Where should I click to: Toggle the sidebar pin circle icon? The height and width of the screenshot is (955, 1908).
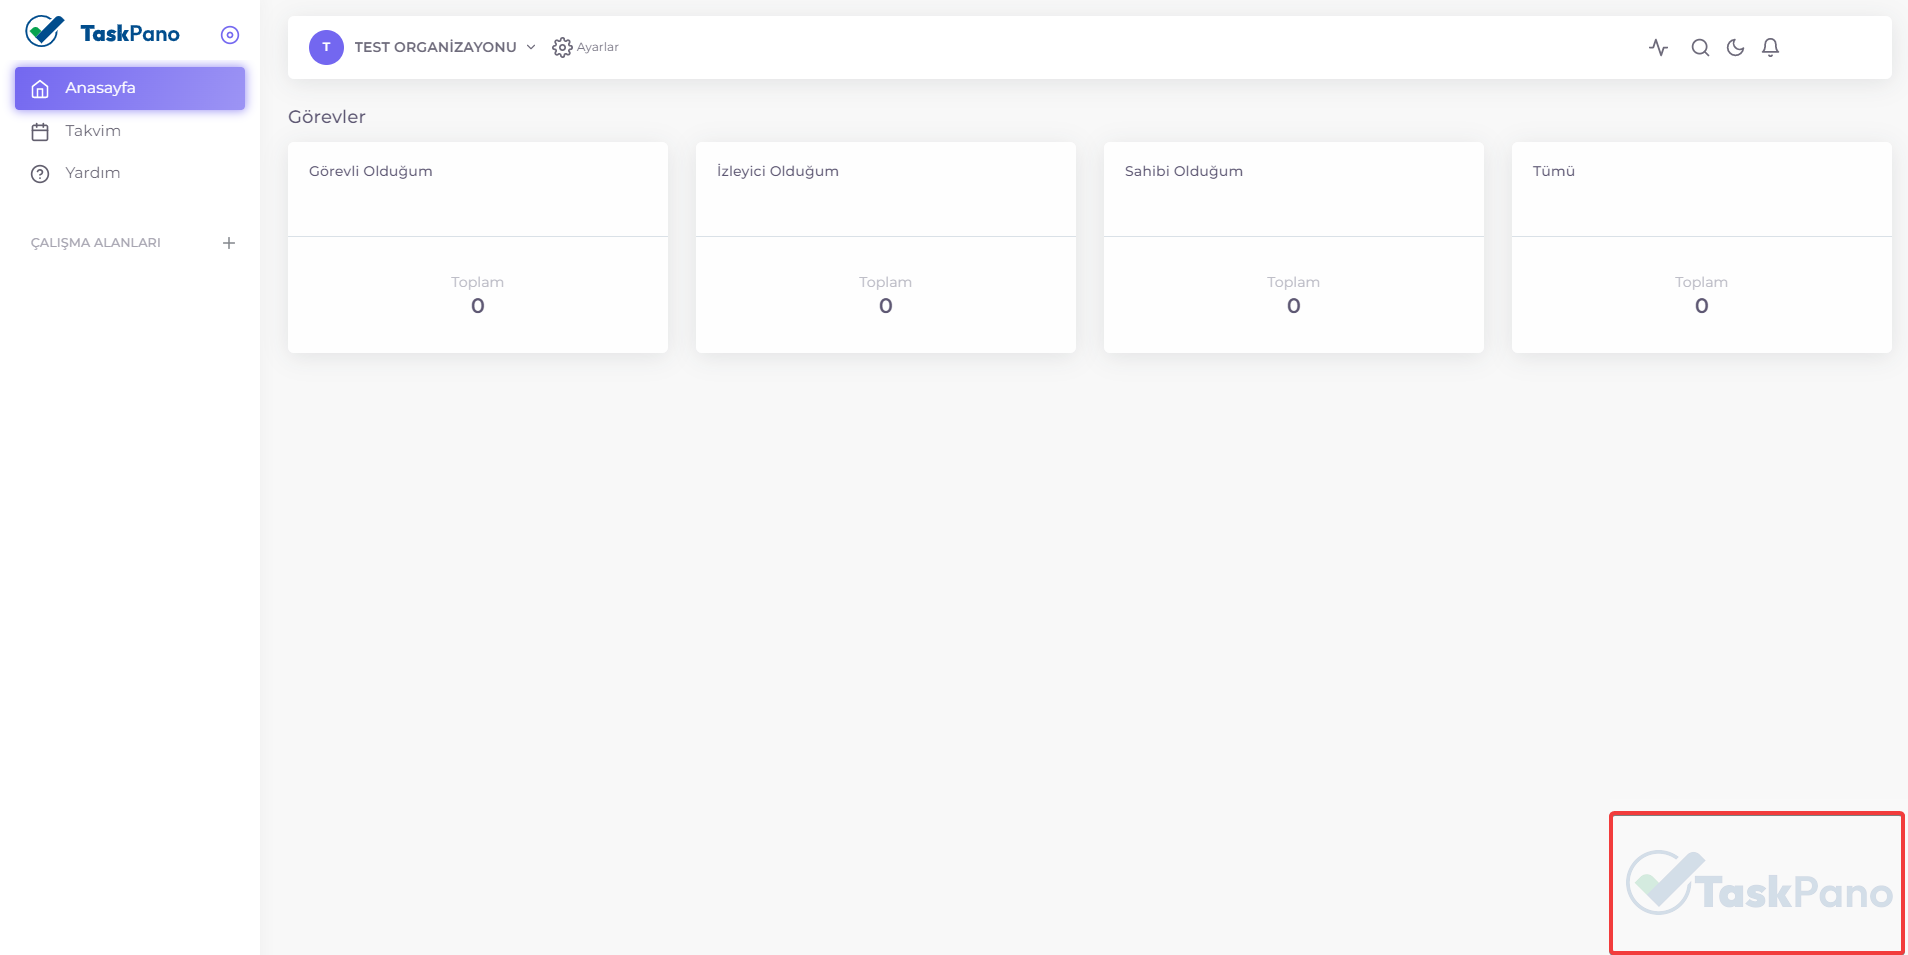230,35
